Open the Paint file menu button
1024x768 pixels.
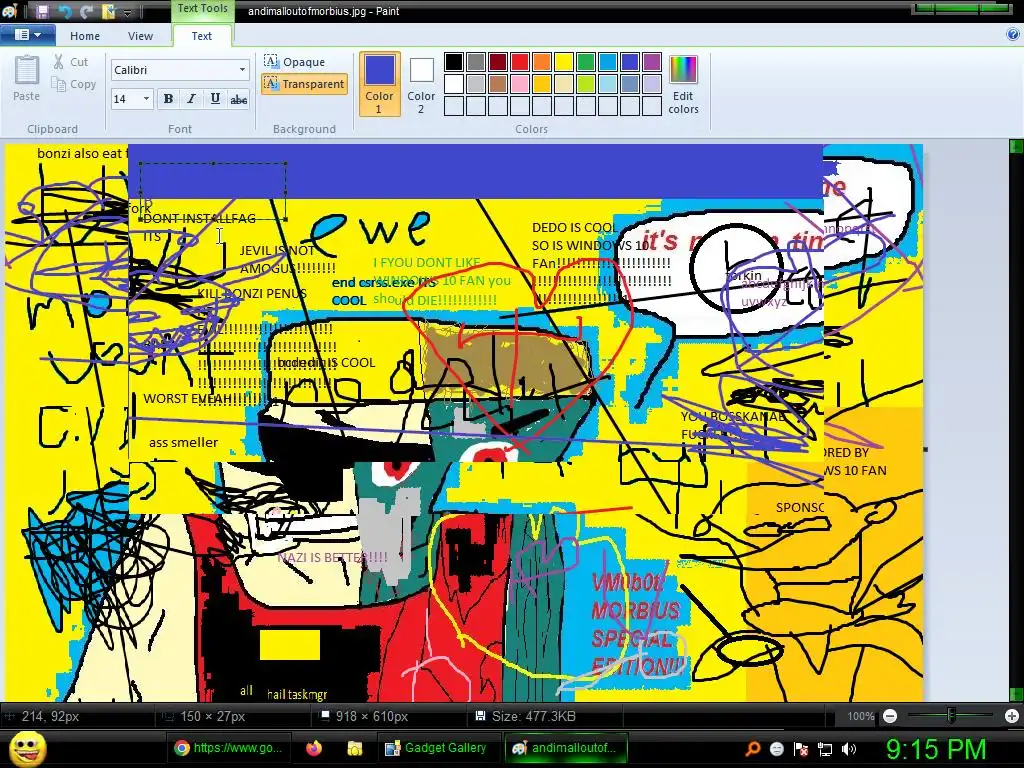(27, 35)
